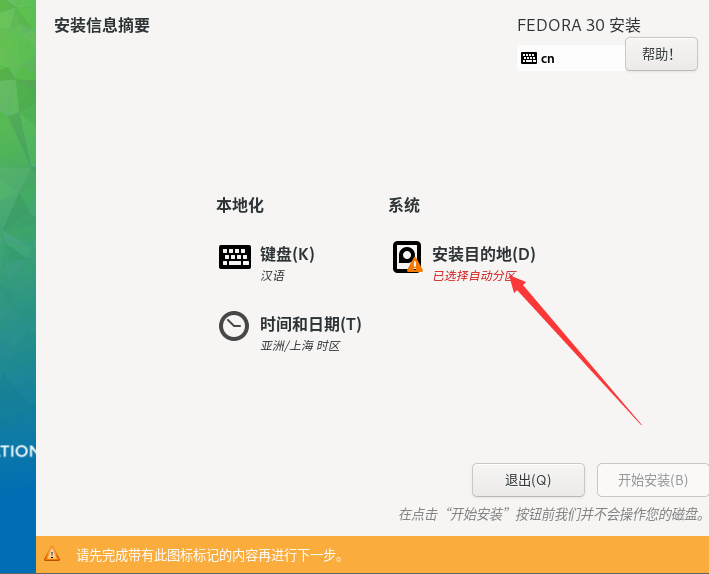The image size is (709, 574).
Task: Click the 开始安装(B) button
Action: (653, 480)
